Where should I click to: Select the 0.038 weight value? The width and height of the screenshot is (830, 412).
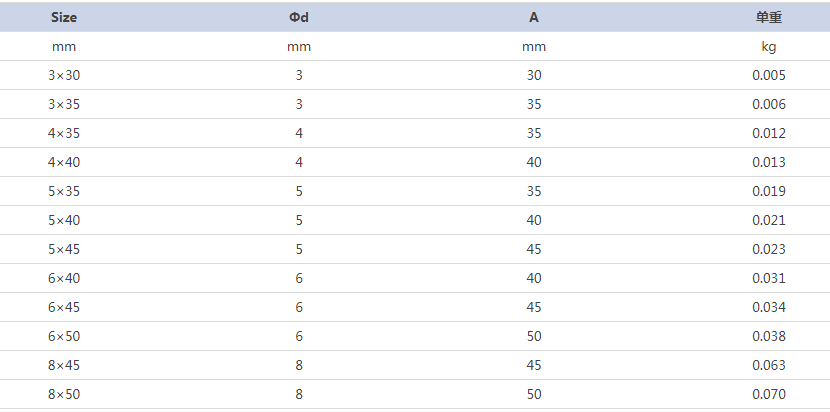pos(769,336)
